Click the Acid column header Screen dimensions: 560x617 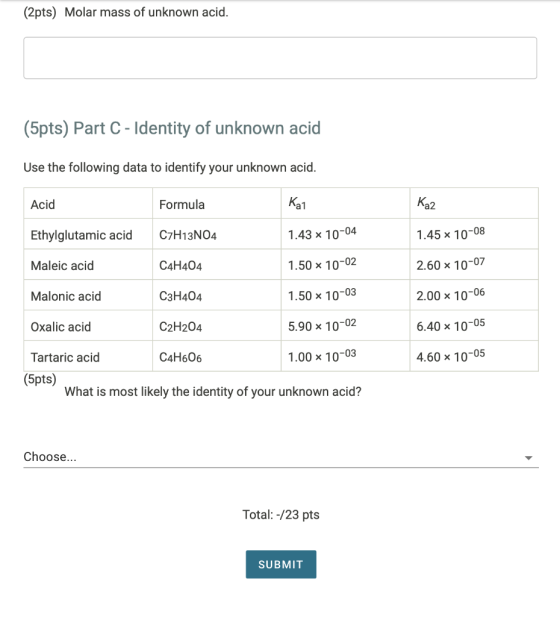43,205
